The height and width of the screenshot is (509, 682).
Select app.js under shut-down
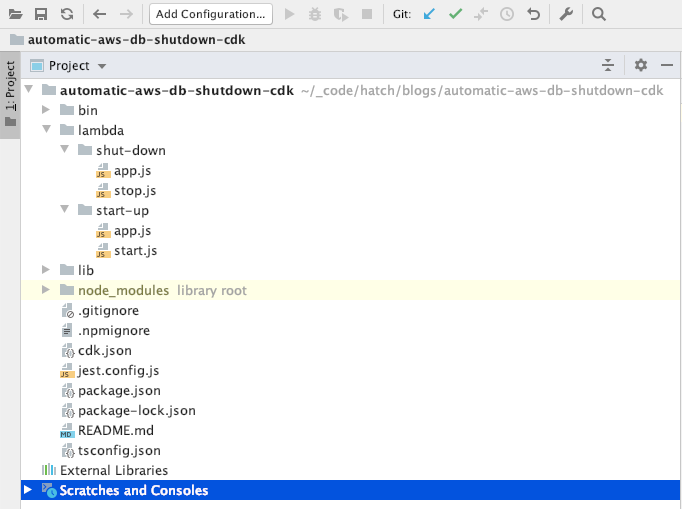[350, 171]
